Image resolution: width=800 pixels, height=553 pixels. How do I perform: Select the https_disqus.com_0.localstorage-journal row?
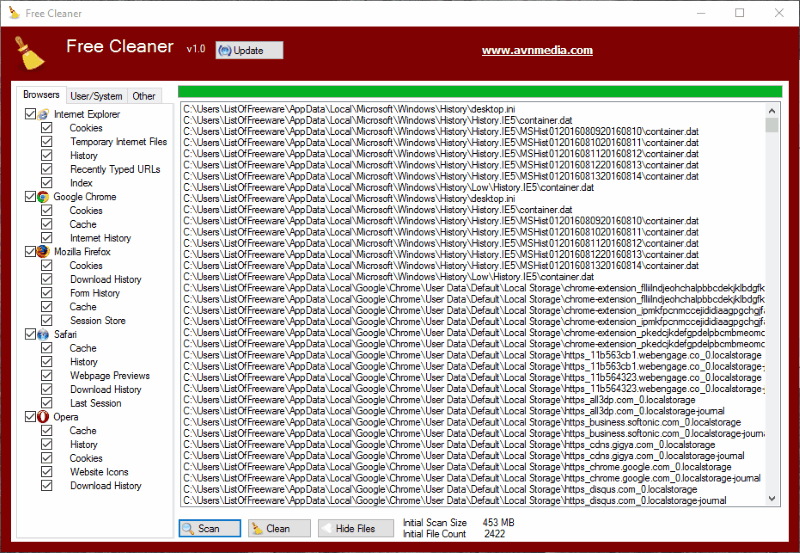click(x=455, y=500)
